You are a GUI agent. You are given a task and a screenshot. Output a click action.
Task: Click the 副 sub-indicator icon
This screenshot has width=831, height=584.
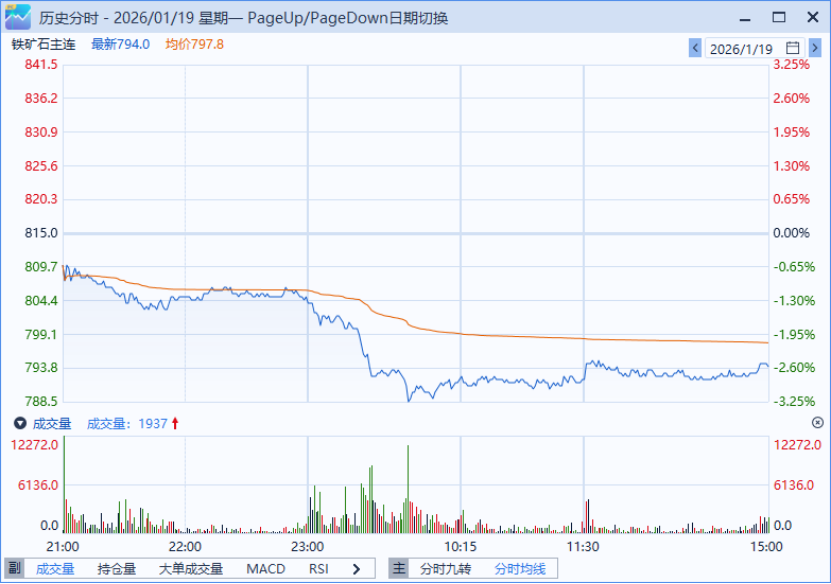pos(14,569)
